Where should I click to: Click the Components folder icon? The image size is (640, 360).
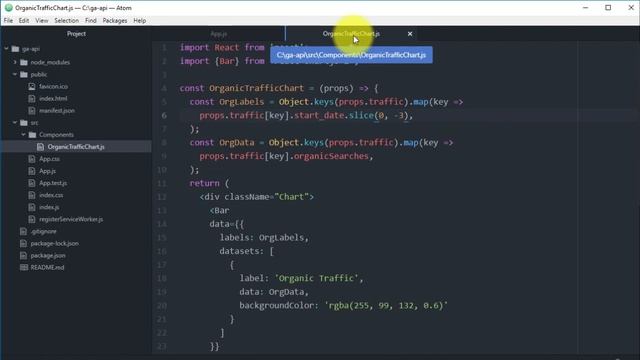click(33, 135)
